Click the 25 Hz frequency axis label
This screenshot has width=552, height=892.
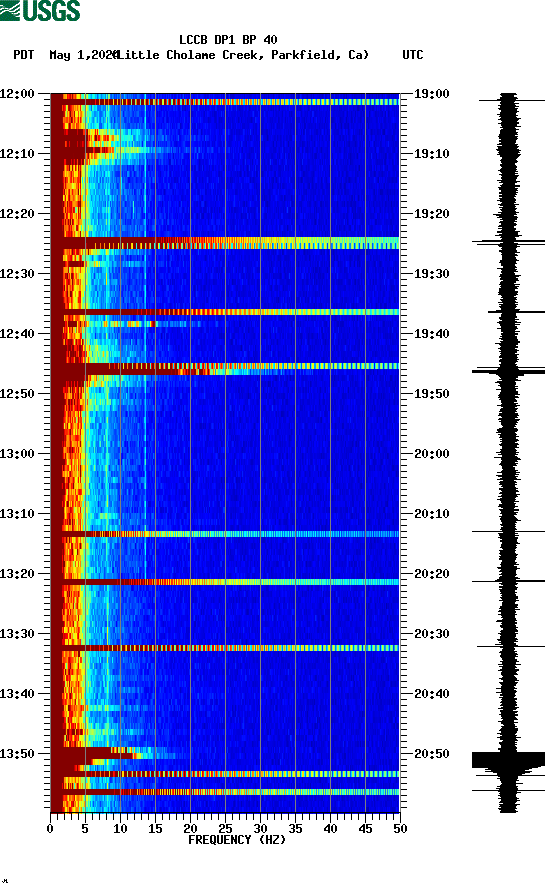click(225, 829)
